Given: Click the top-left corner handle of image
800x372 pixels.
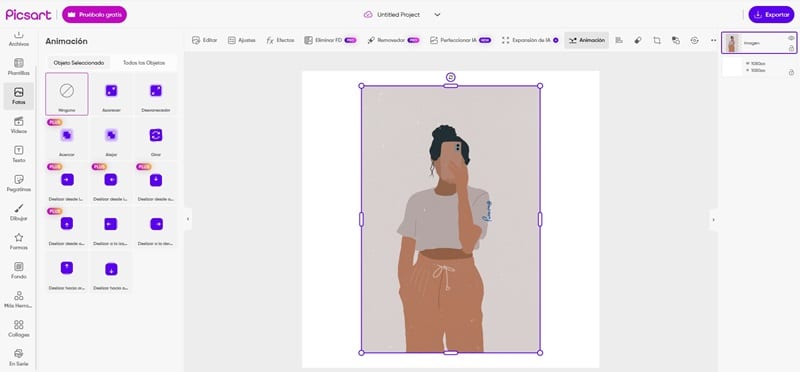Looking at the screenshot, I should (x=361, y=86).
